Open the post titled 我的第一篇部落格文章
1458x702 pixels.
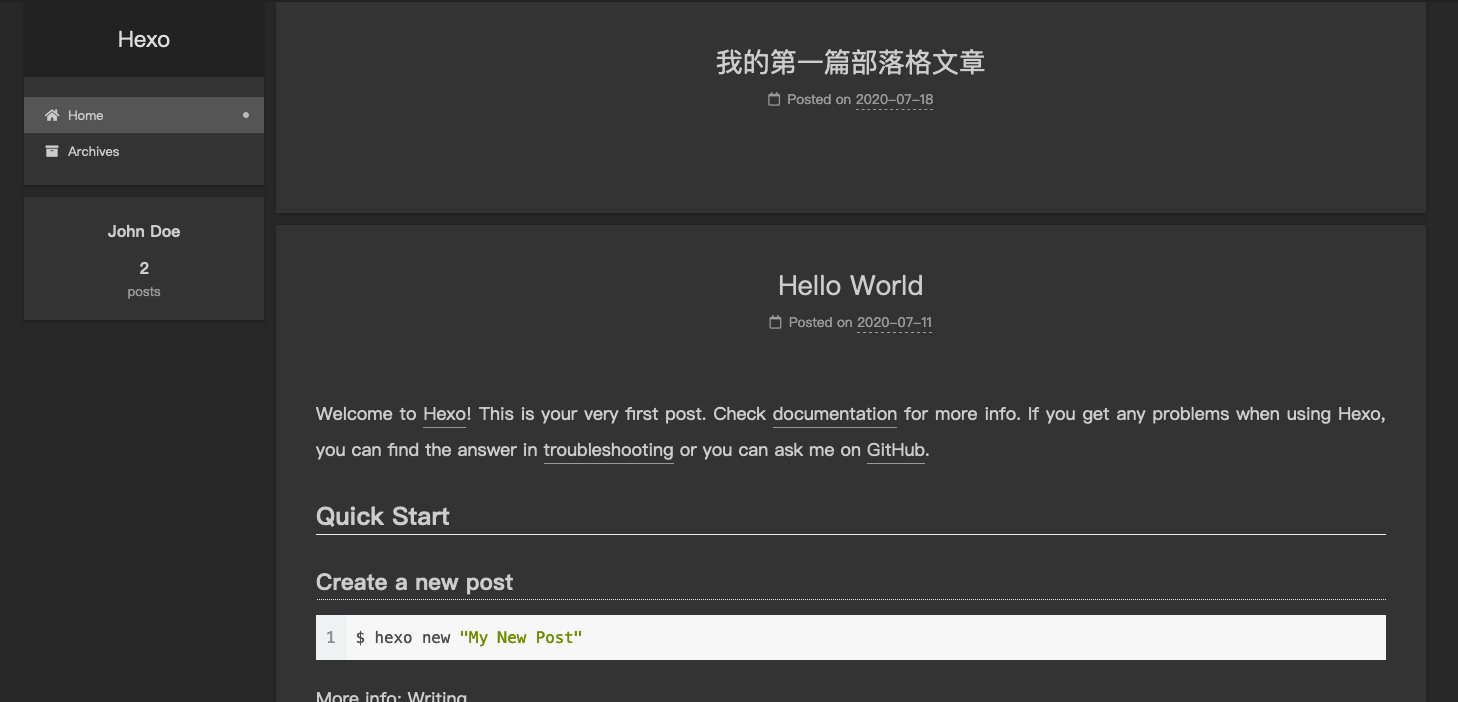pos(850,63)
